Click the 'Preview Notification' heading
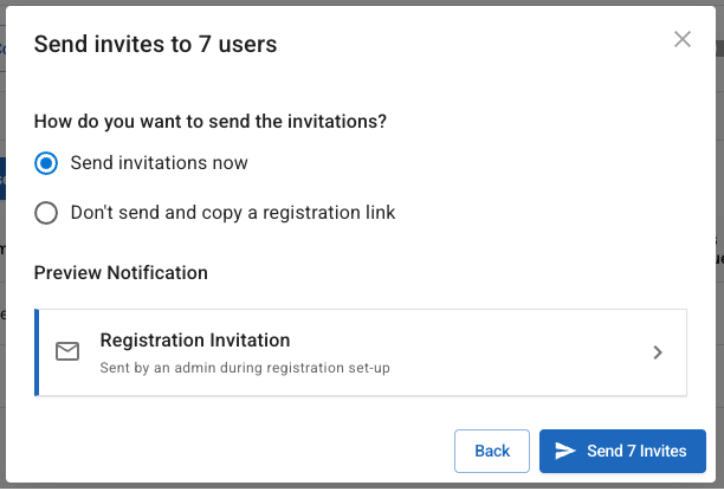Image resolution: width=724 pixels, height=489 pixels. [121, 273]
